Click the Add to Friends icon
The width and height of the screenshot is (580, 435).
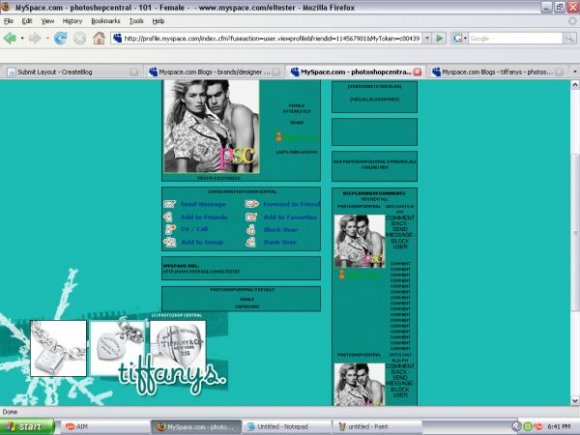click(169, 217)
